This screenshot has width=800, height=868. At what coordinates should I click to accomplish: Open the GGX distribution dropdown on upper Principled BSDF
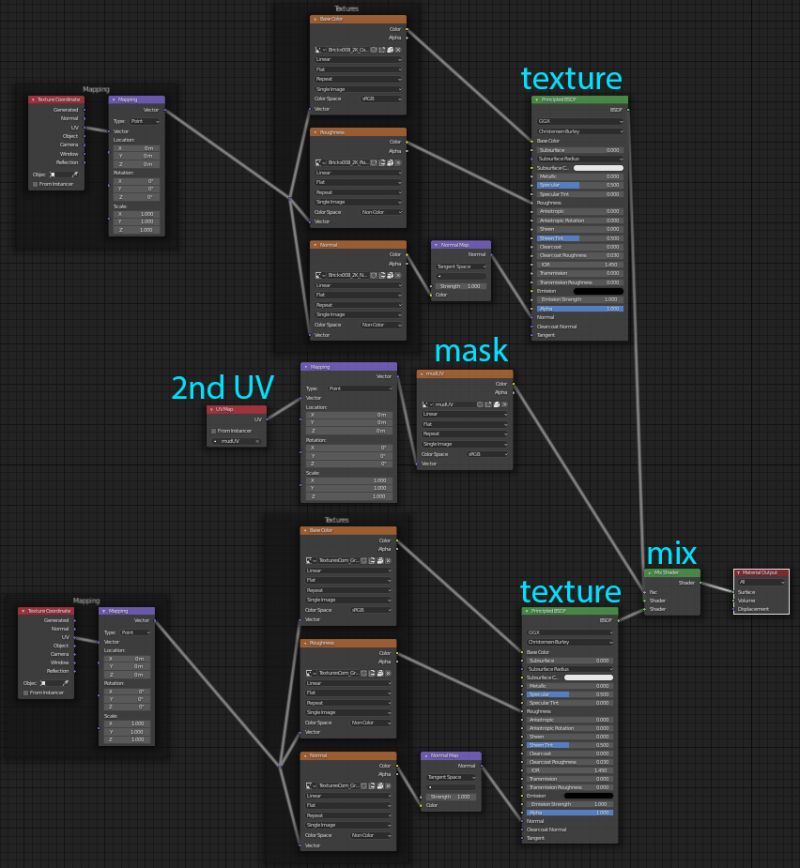pyautogui.click(x=578, y=122)
